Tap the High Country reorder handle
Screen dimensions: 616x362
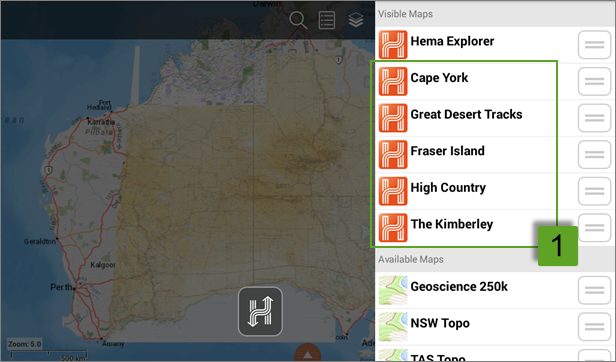coord(594,191)
